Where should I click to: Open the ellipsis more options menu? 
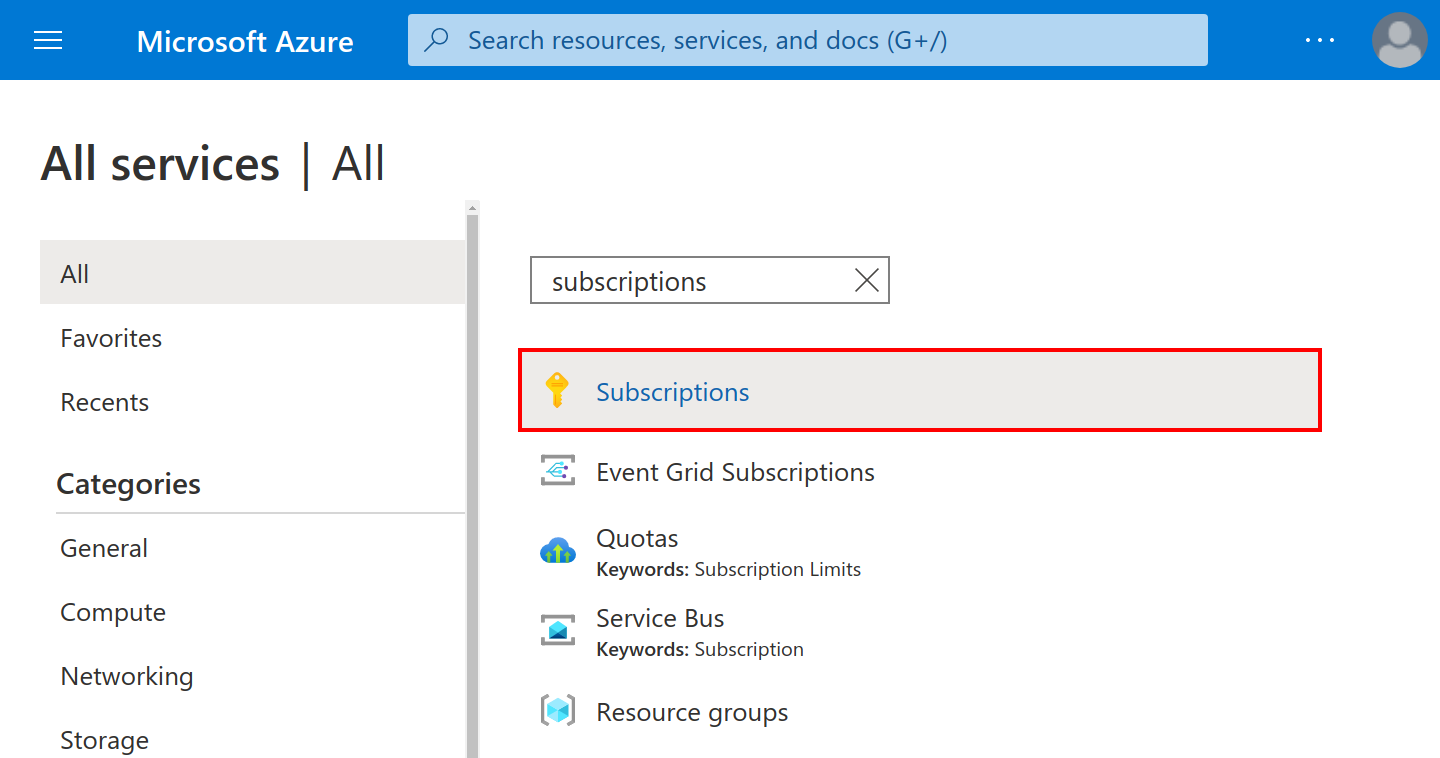(x=1320, y=40)
